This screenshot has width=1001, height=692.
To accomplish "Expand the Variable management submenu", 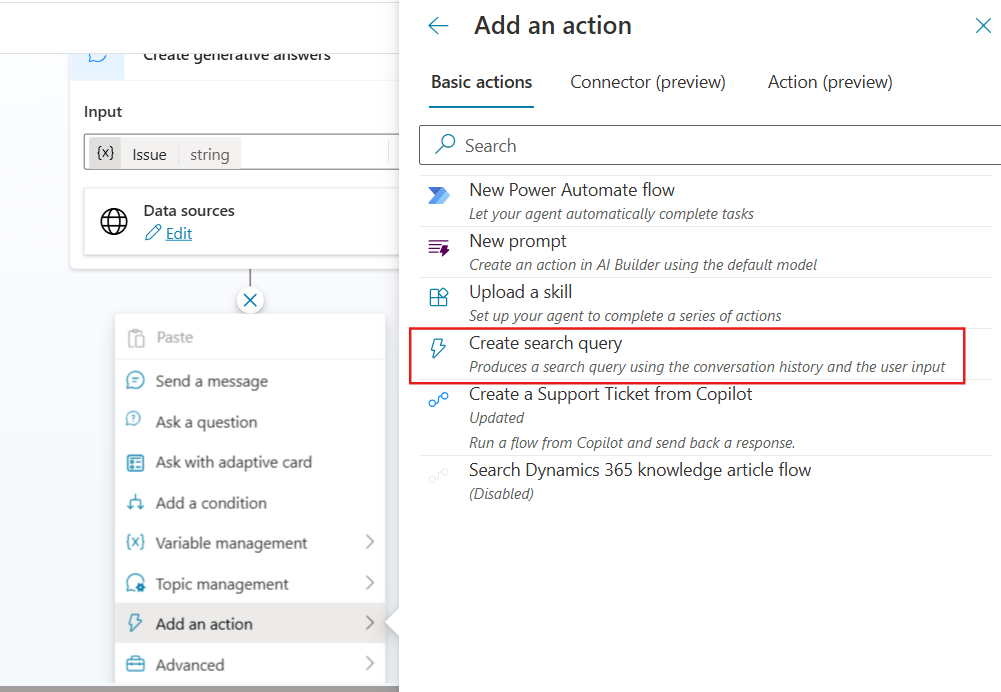I will click(x=370, y=543).
